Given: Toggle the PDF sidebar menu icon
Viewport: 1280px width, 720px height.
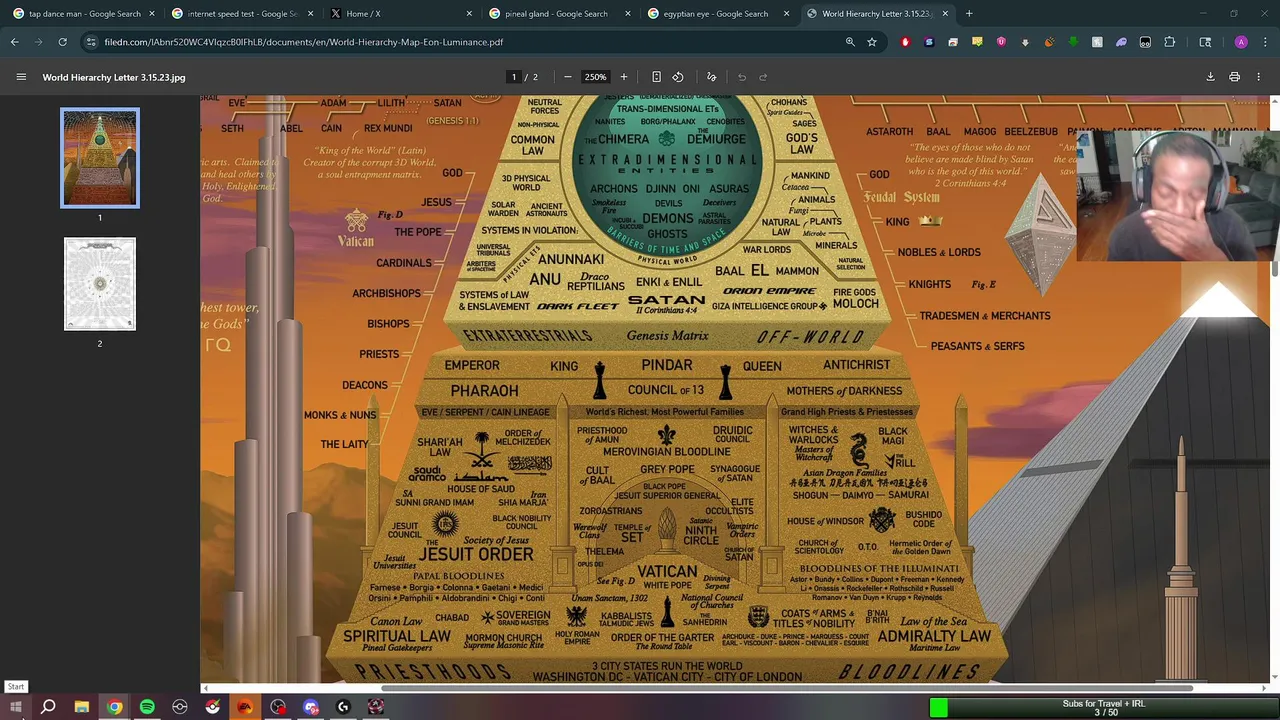Looking at the screenshot, I should (x=21, y=77).
